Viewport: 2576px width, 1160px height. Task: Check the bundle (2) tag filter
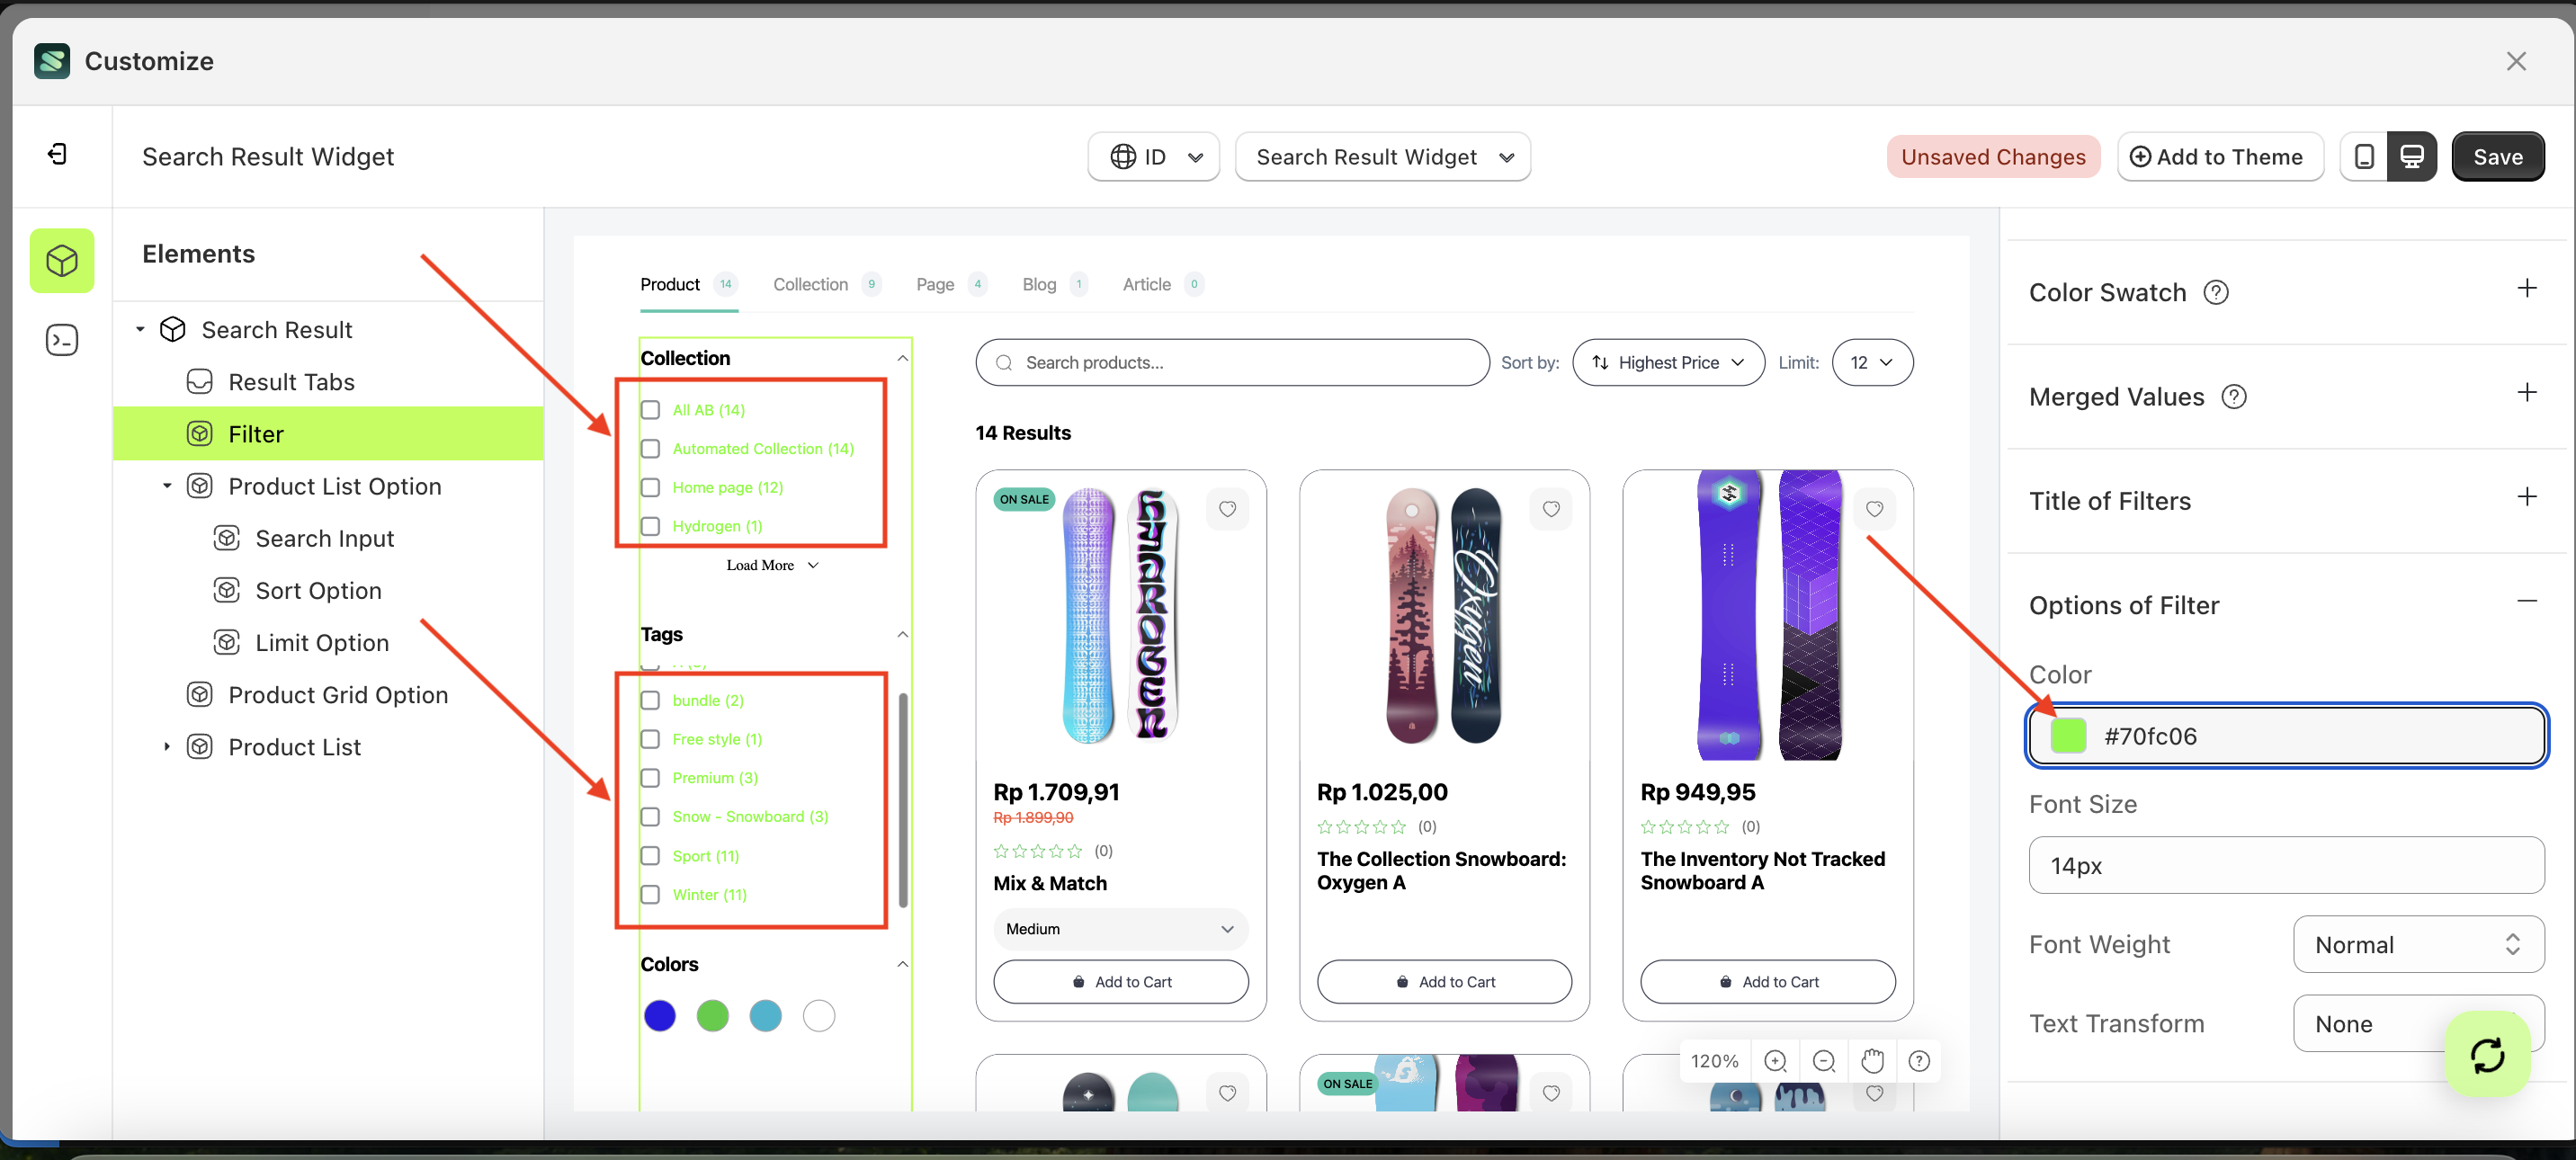coord(651,700)
